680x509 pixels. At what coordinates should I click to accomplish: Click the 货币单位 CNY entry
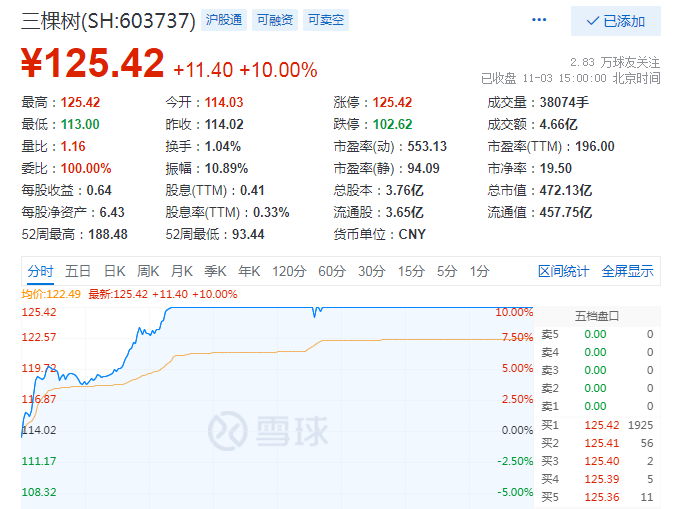(379, 235)
